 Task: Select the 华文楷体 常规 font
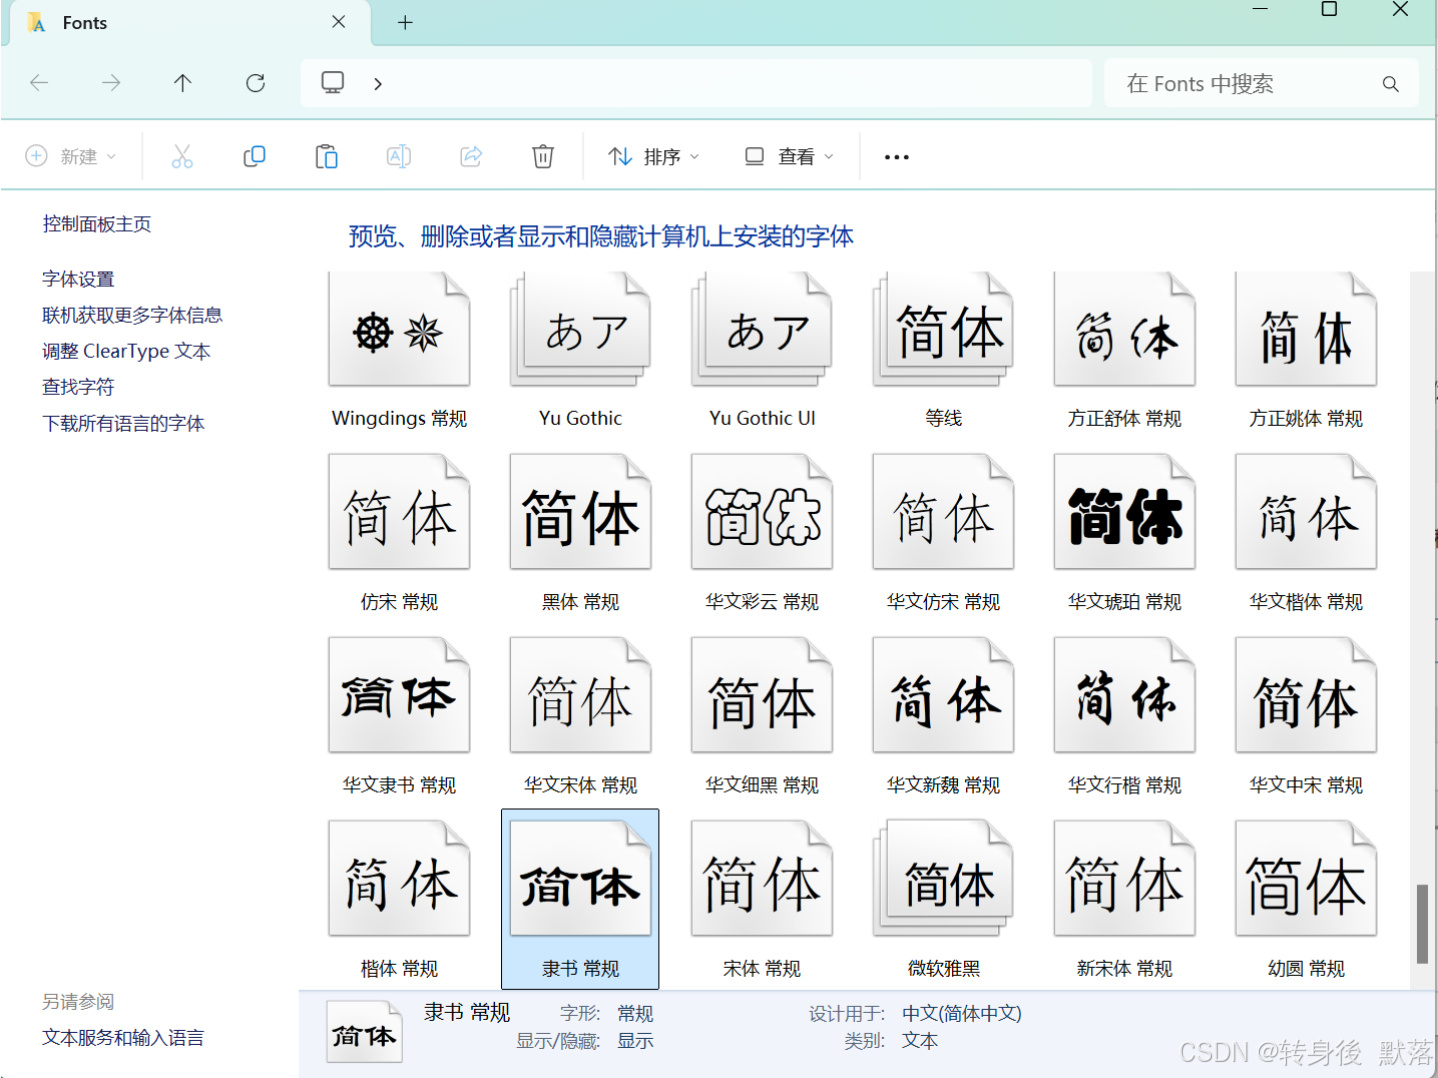[1306, 533]
